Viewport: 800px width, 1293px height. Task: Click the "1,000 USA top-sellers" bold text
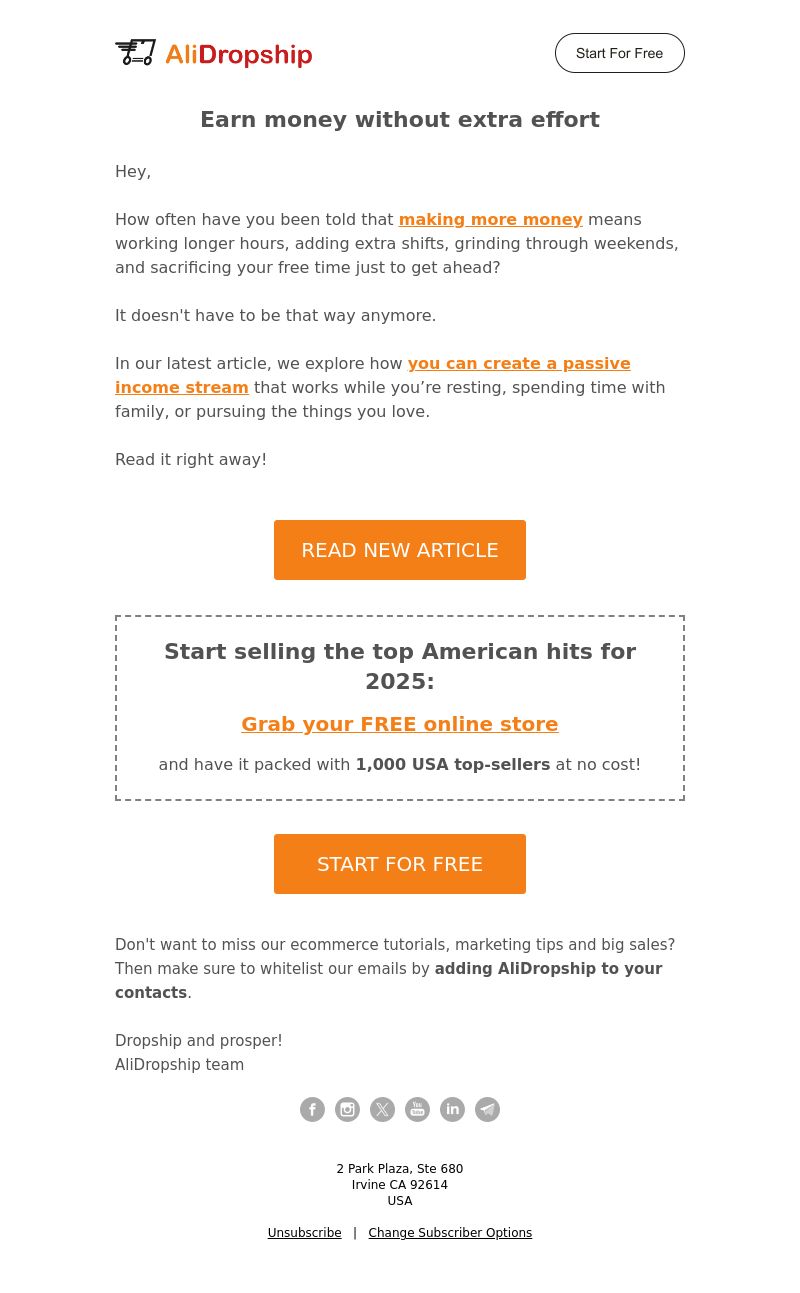tap(453, 764)
